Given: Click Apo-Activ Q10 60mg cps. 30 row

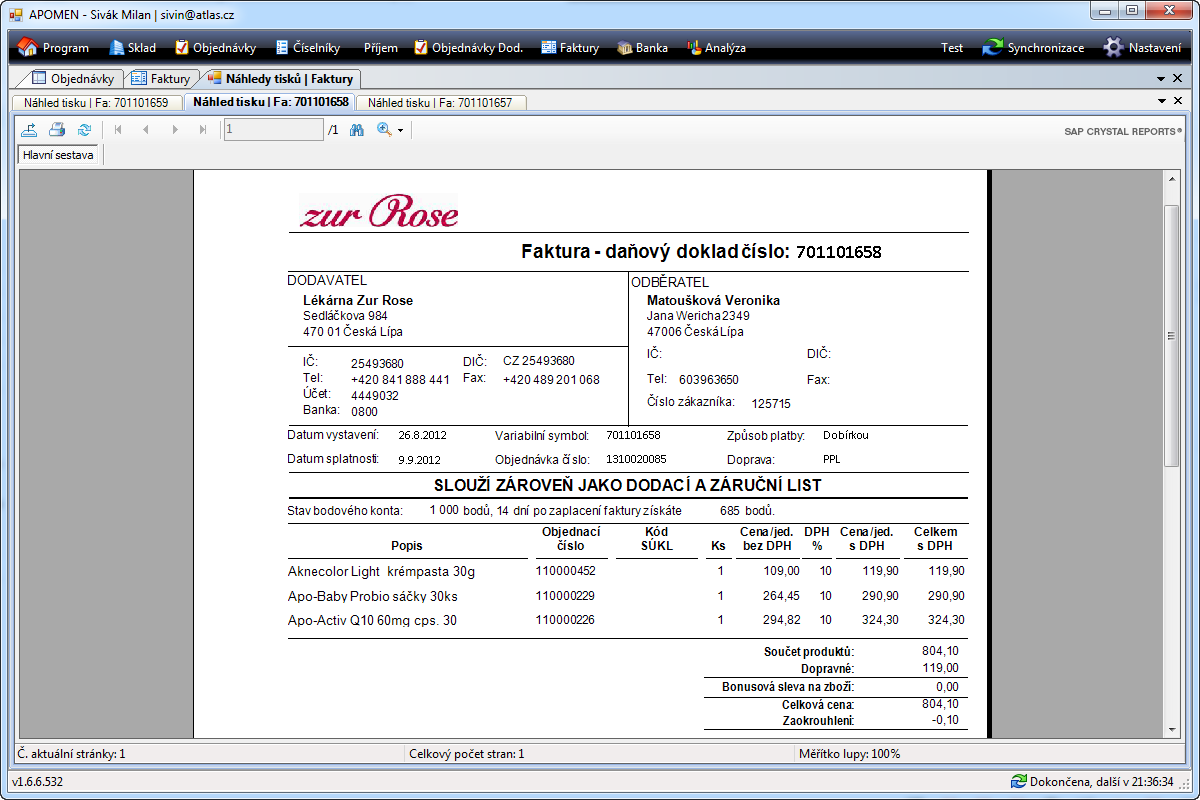Looking at the screenshot, I should (628, 620).
